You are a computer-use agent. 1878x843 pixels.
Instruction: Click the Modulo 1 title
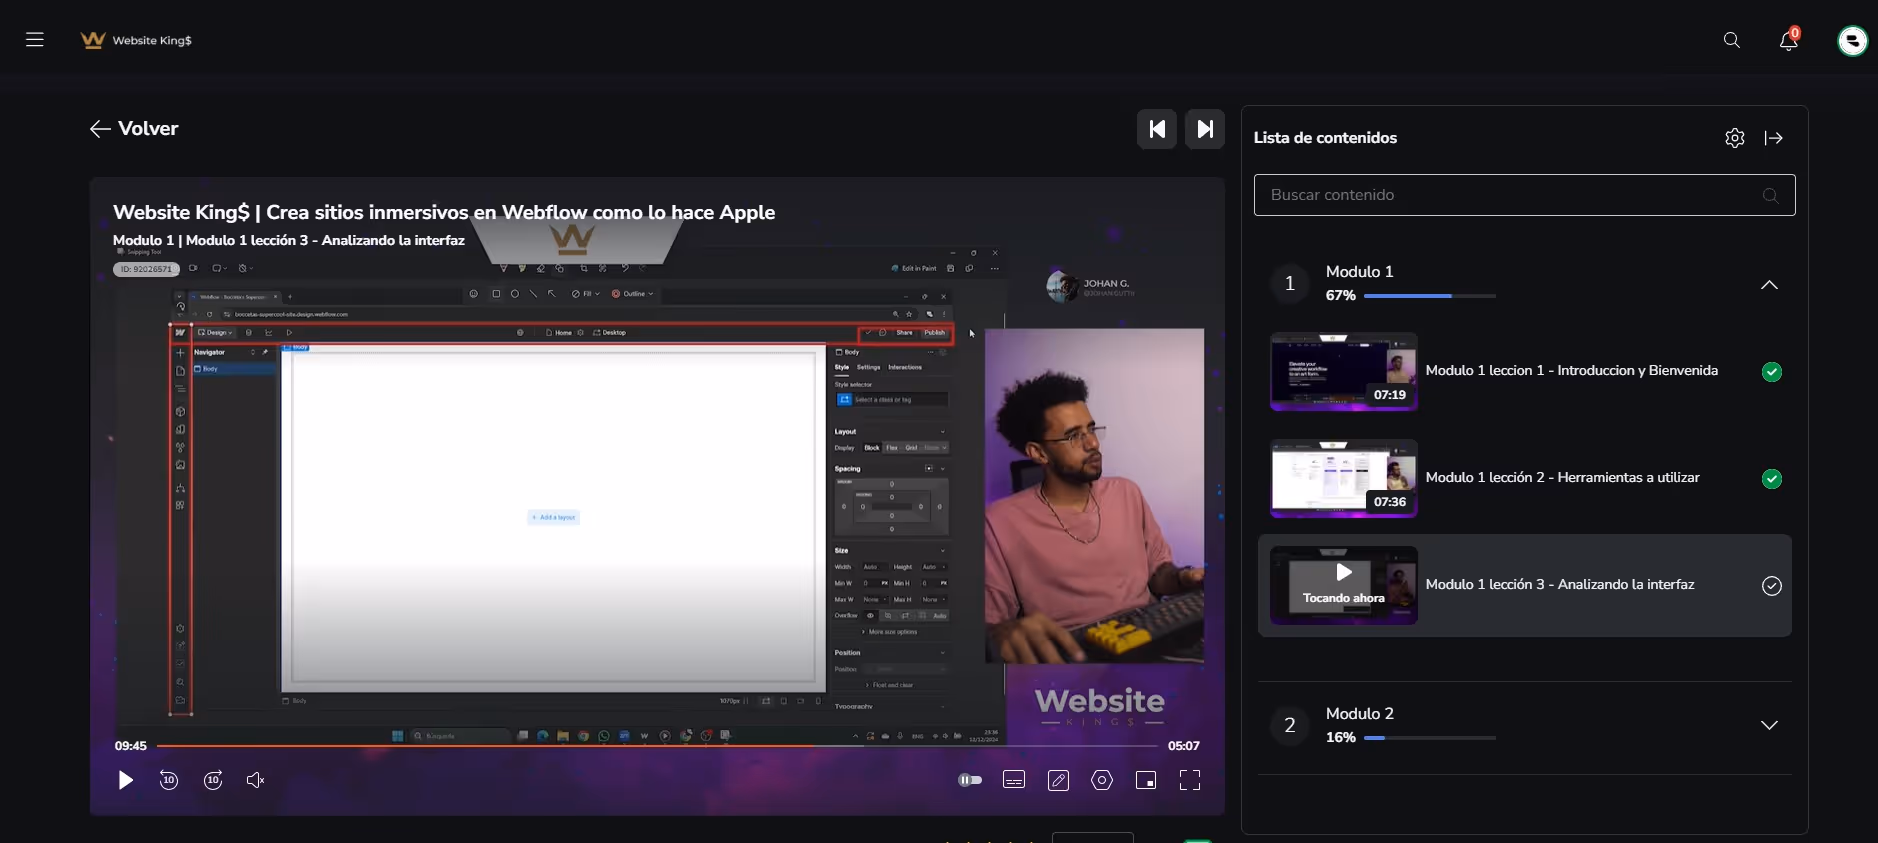1359,272
